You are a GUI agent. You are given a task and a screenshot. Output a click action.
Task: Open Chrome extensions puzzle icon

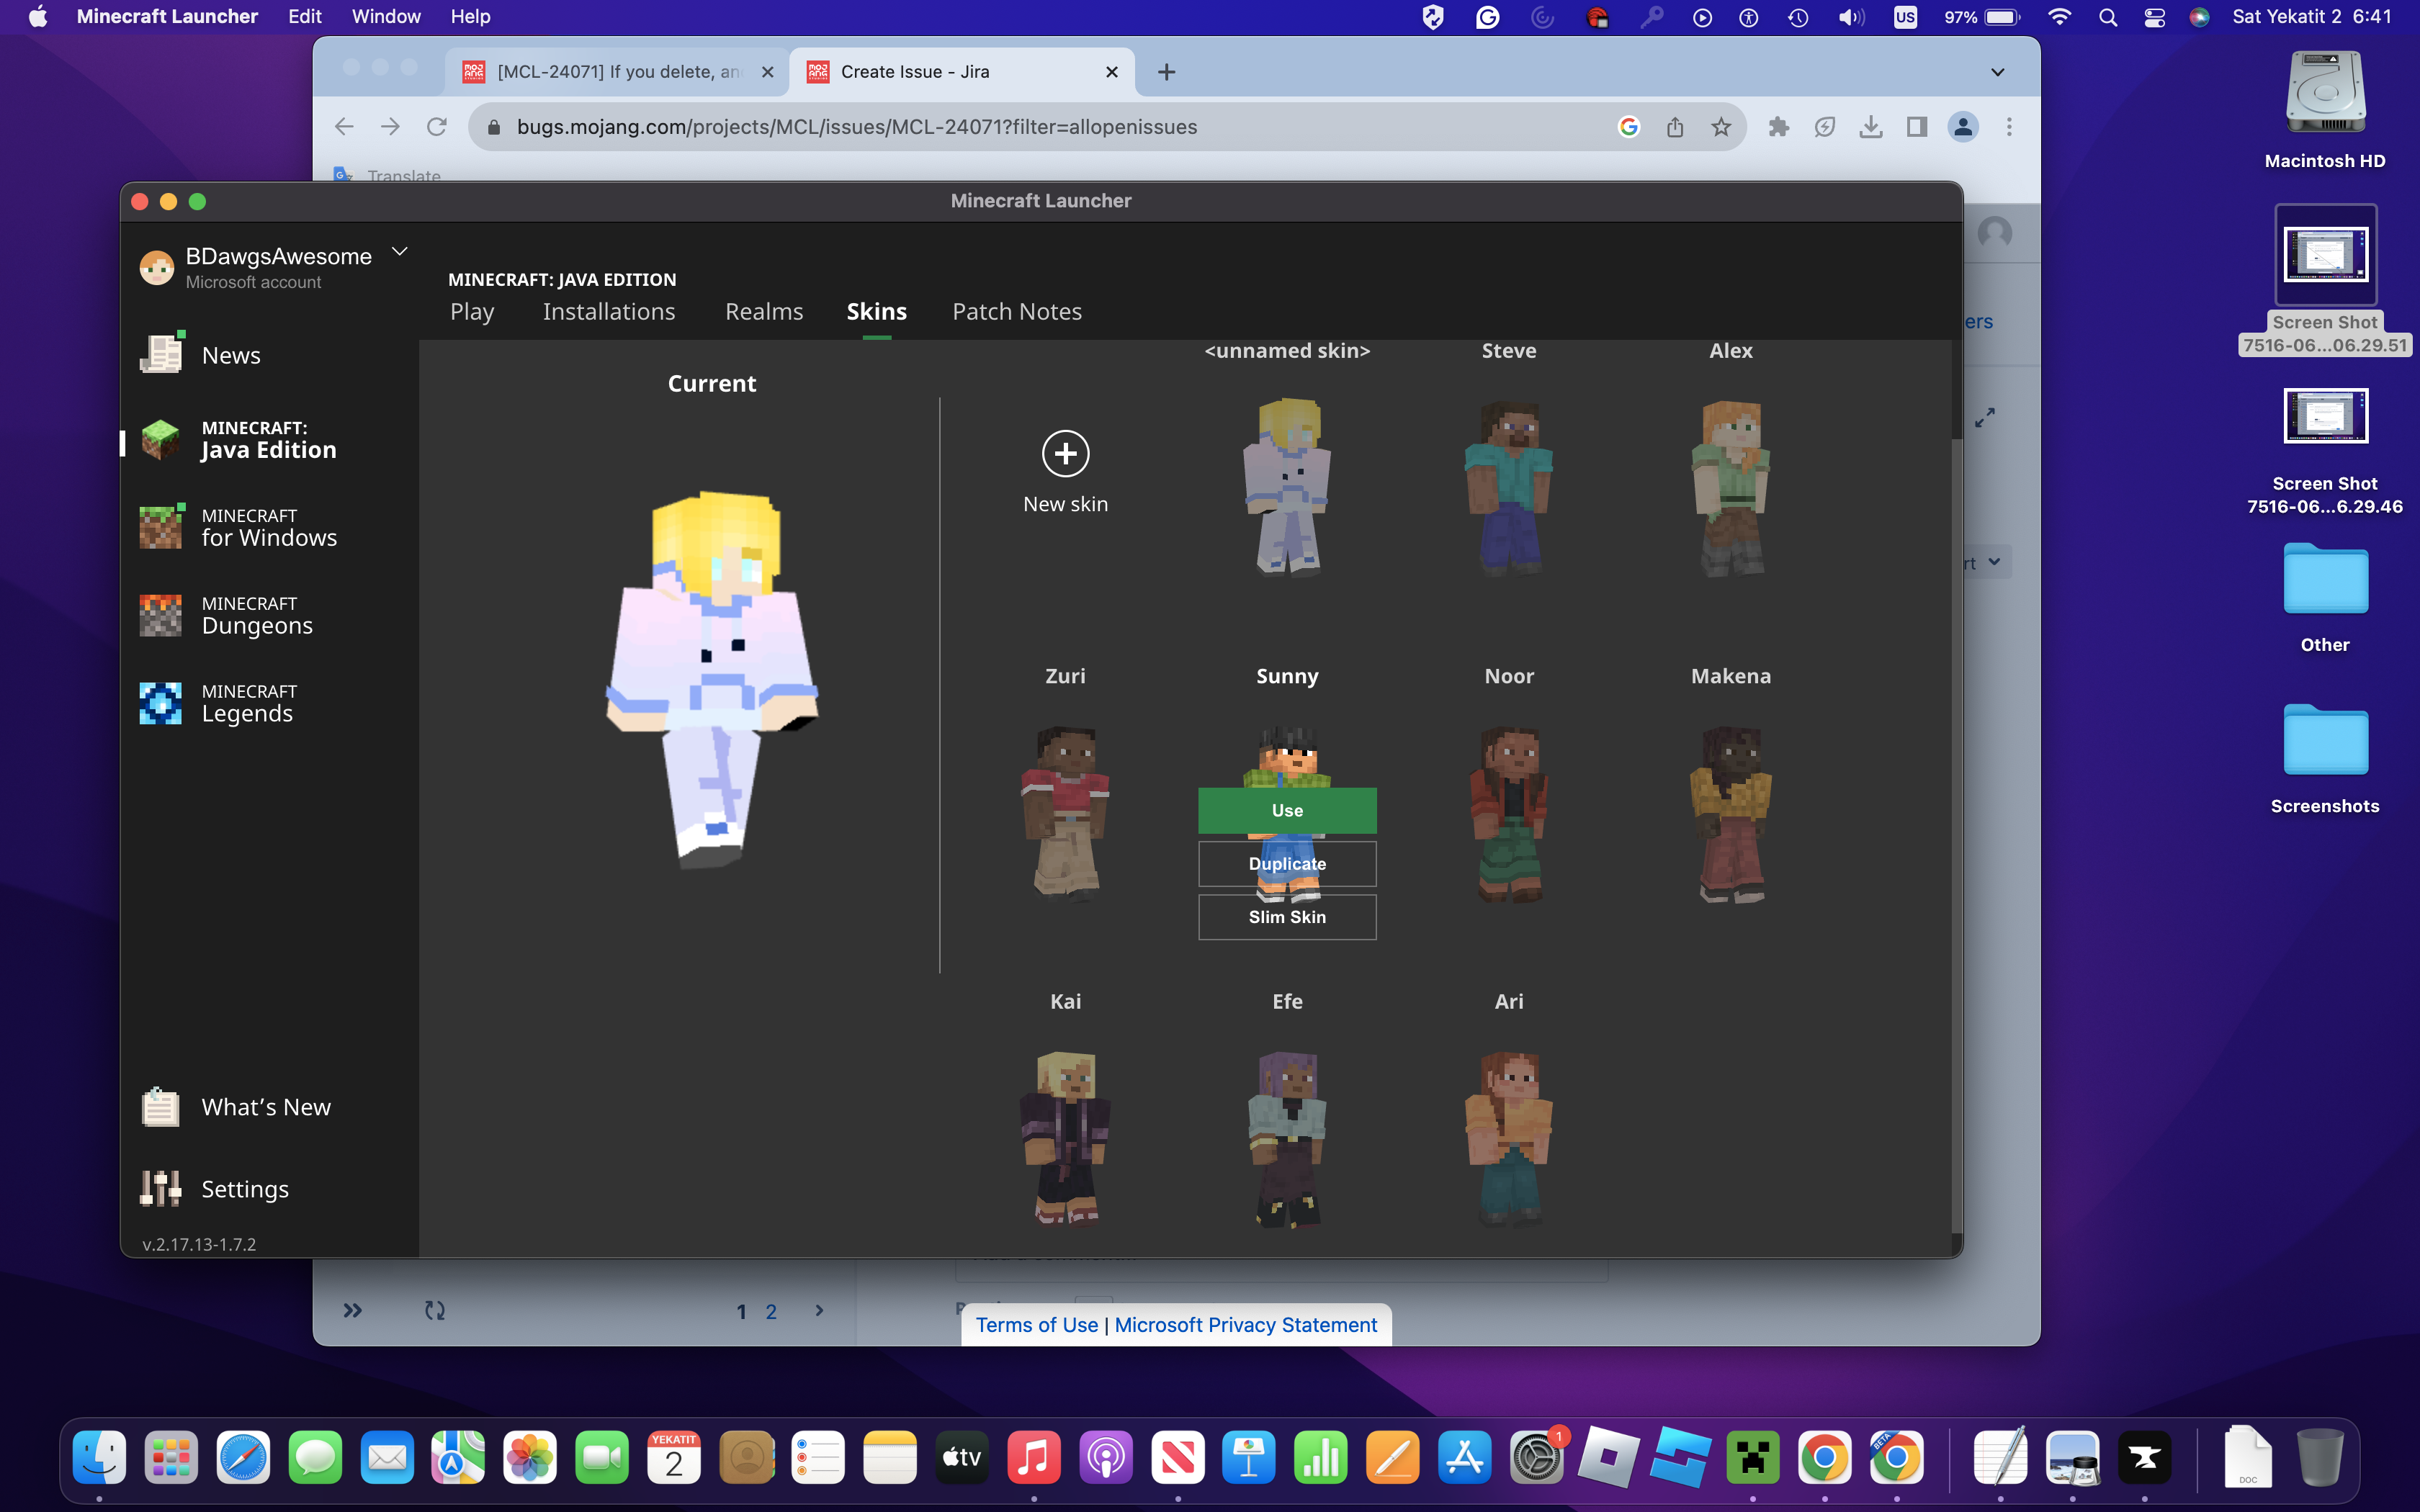1778,127
